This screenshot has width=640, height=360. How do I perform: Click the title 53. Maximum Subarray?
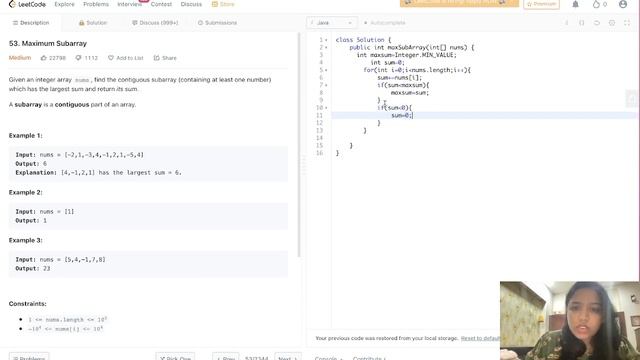pyautogui.click(x=48, y=43)
